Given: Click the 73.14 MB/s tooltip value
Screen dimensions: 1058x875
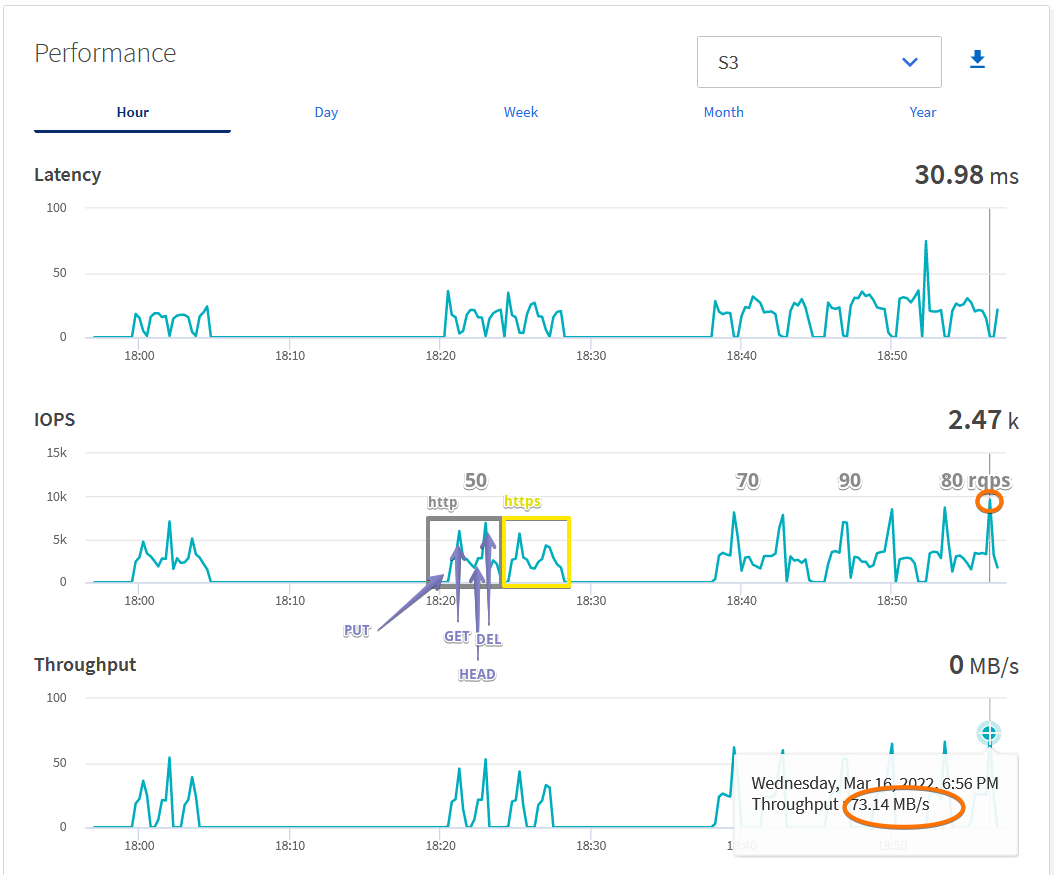Looking at the screenshot, I should (890, 804).
